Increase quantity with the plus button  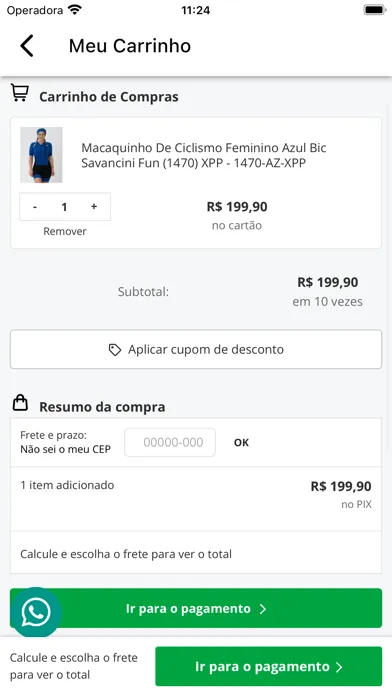pos(94,207)
